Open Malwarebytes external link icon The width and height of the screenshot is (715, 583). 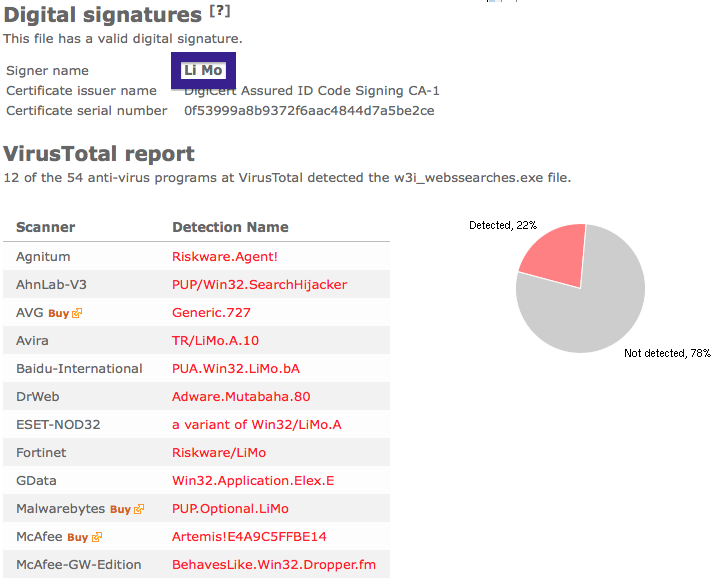tap(139, 509)
